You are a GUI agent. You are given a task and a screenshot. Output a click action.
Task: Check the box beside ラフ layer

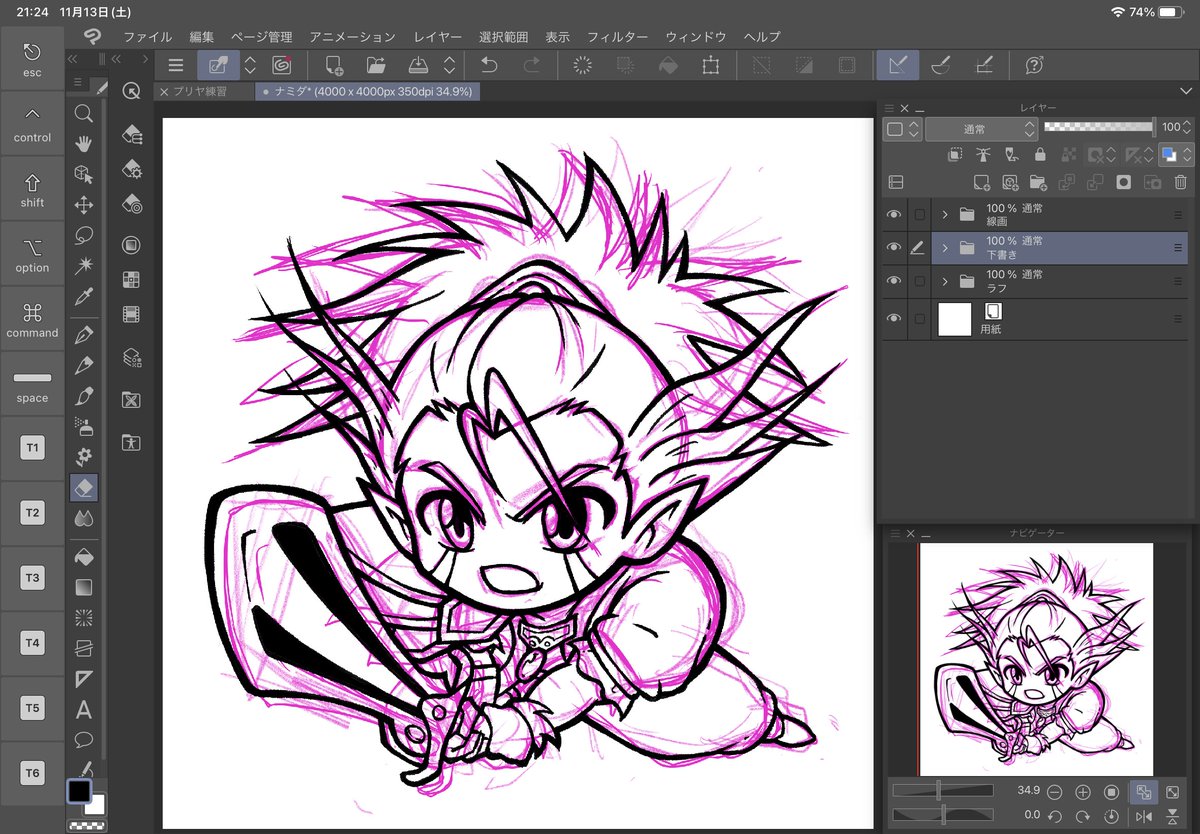tap(920, 281)
